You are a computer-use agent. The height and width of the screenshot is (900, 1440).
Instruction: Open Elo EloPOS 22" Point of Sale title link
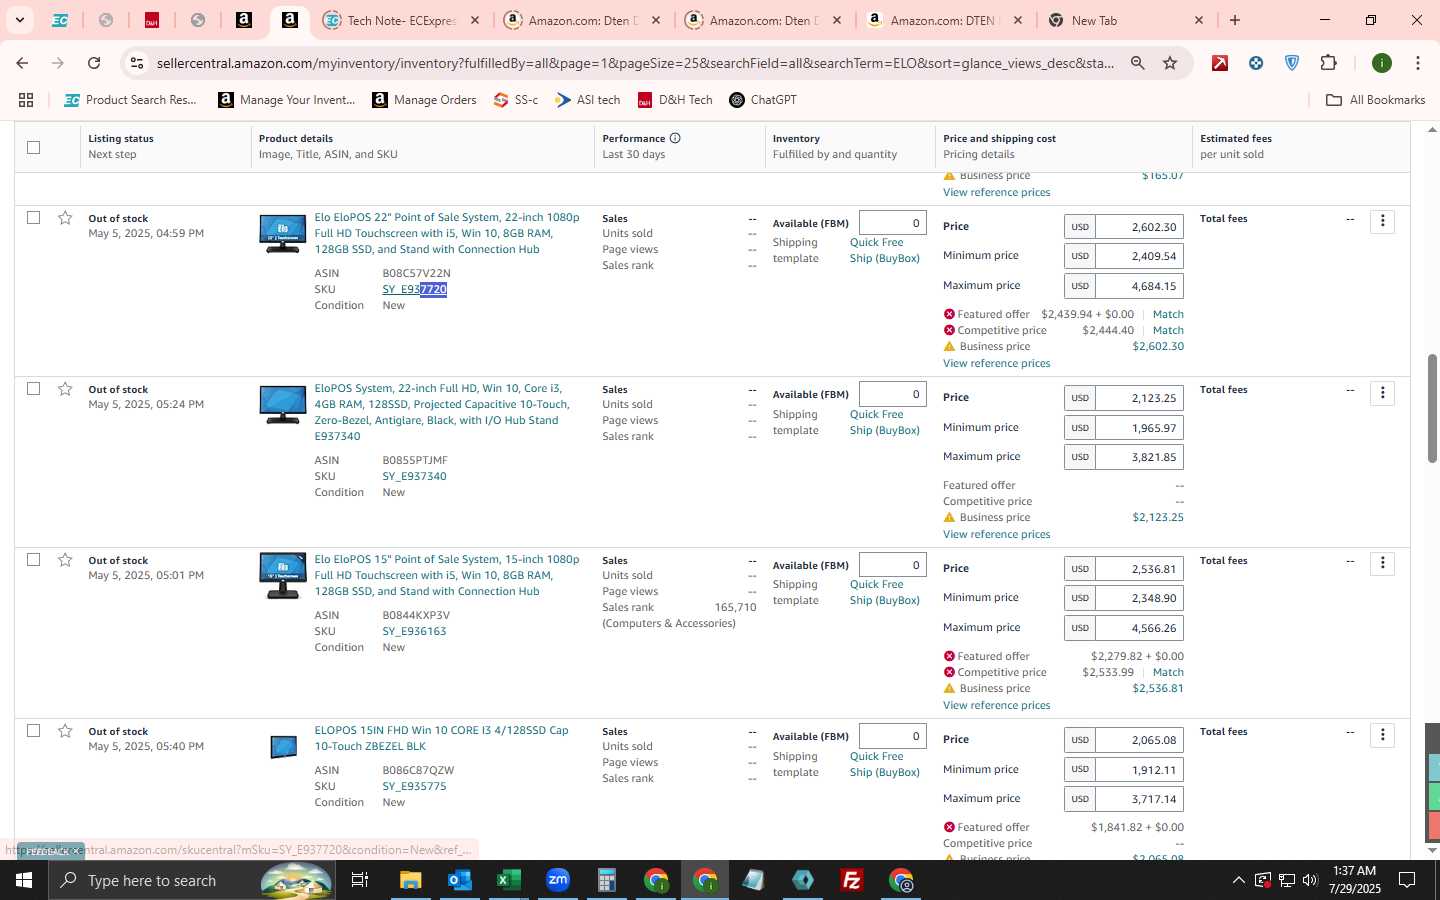[x=447, y=233]
